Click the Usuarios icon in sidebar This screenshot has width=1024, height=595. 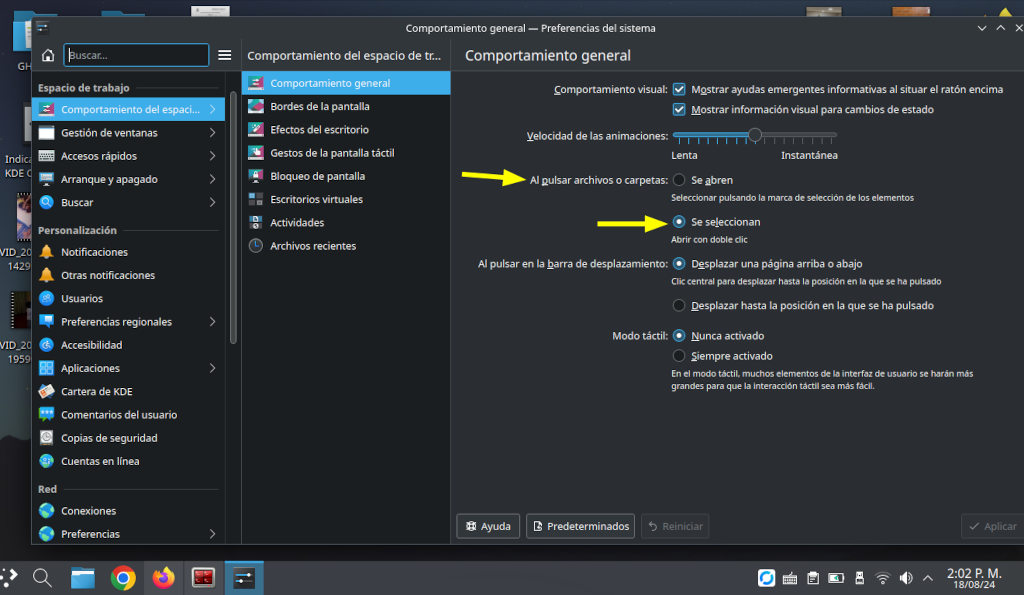pos(46,298)
